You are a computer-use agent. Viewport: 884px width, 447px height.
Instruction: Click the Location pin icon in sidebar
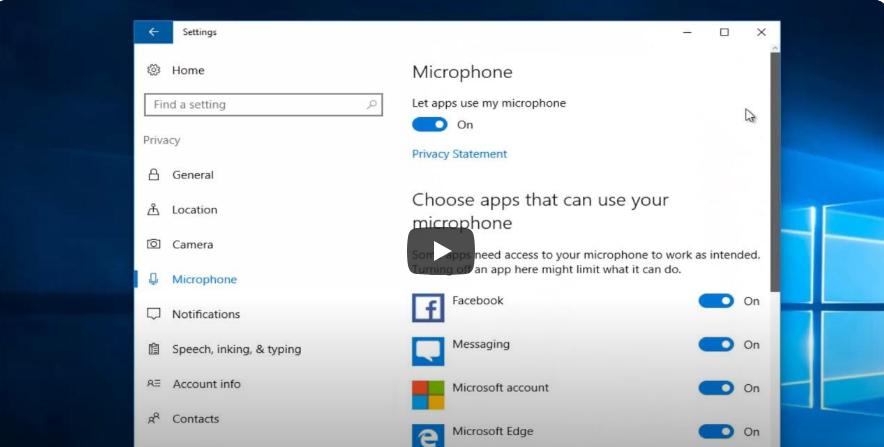pos(153,210)
